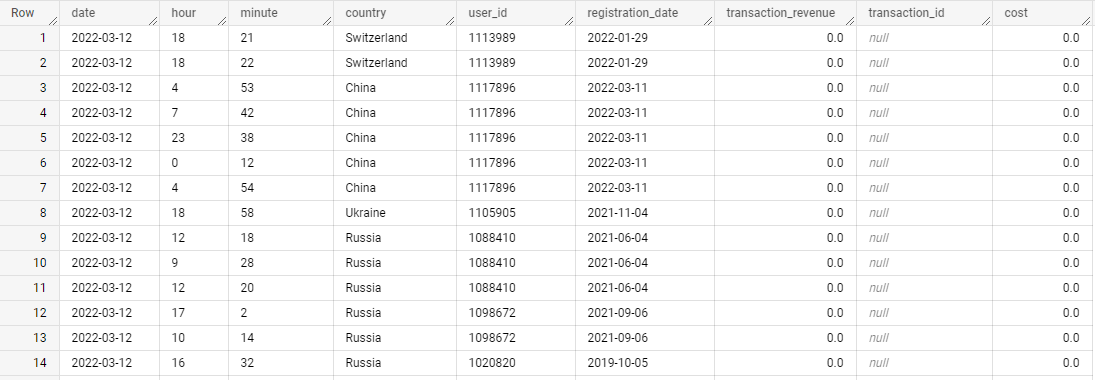Click the resize handle icon of minute column
The height and width of the screenshot is (380, 1095).
point(326,20)
